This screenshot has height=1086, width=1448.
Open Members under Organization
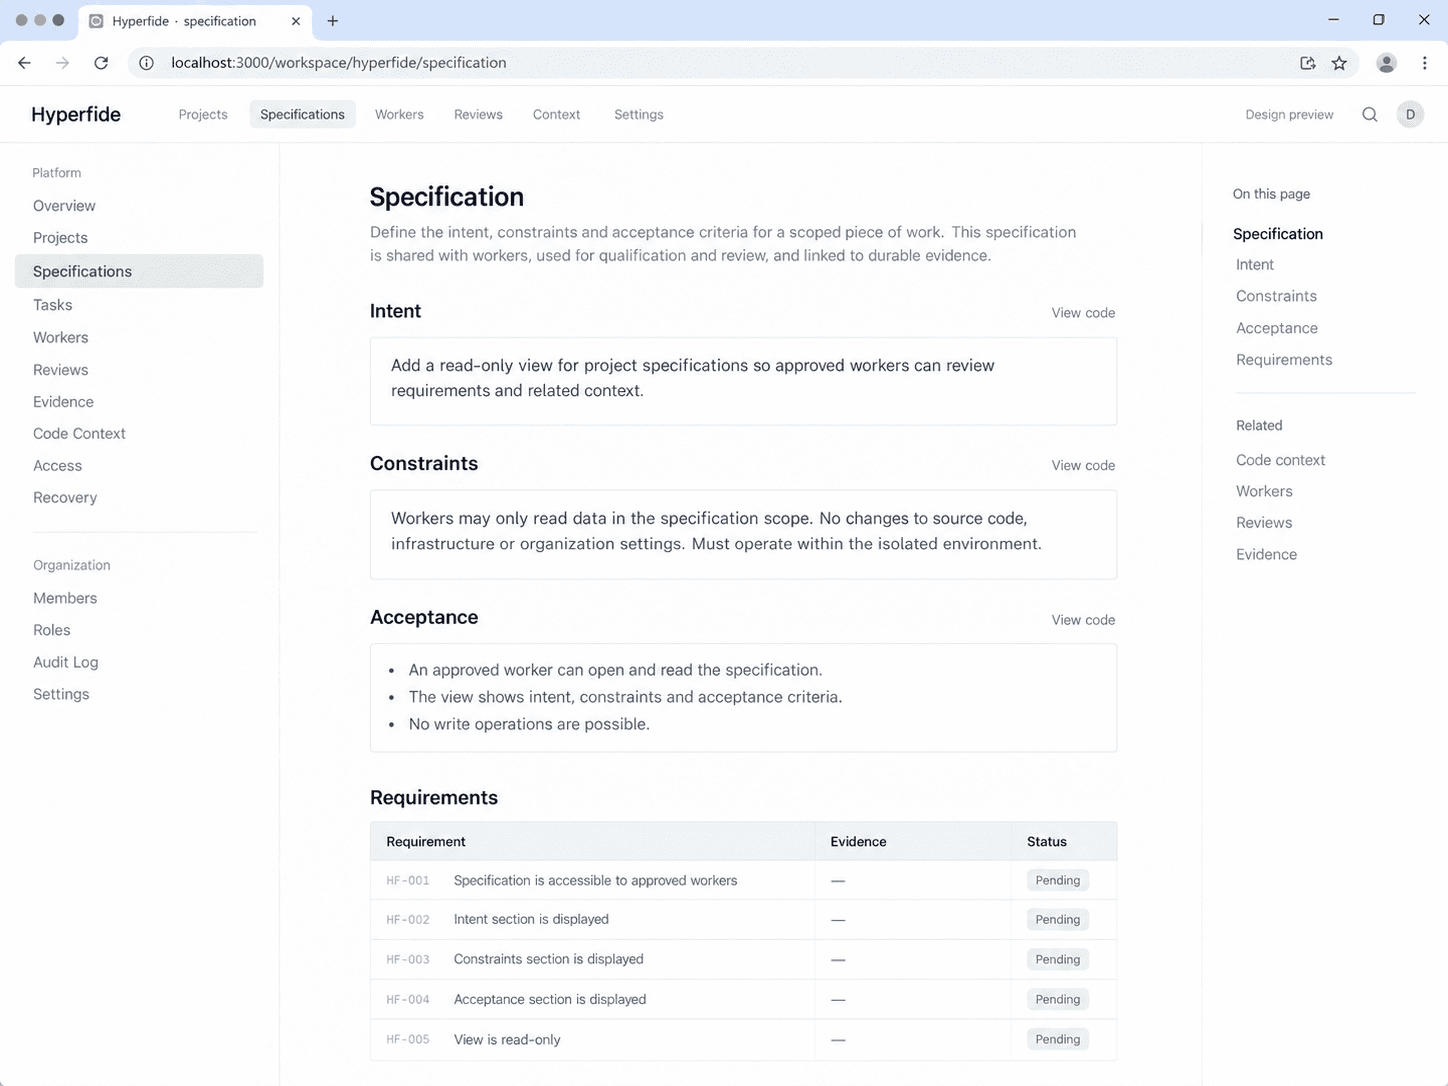click(x=65, y=598)
